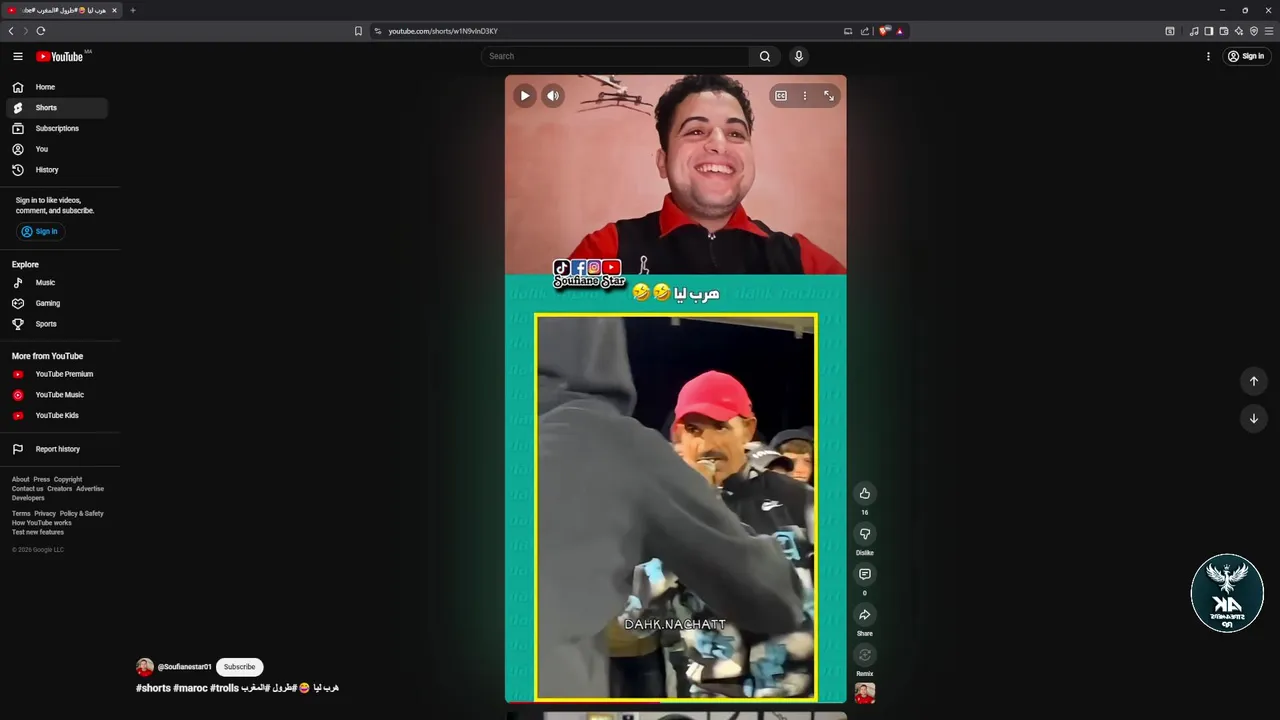Click the Developers footer link
1280x720 pixels.
coord(28,498)
